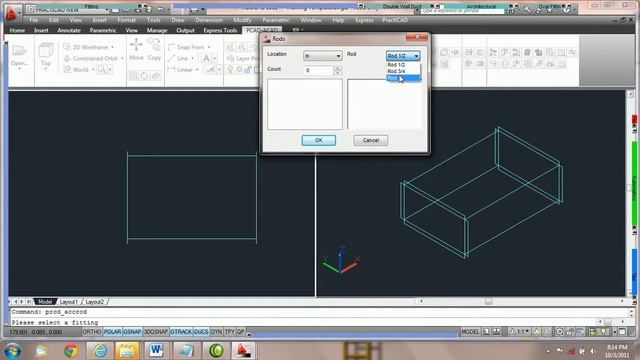640x360 pixels.
Task: Switch to the Layout1 tab
Action: click(x=69, y=302)
